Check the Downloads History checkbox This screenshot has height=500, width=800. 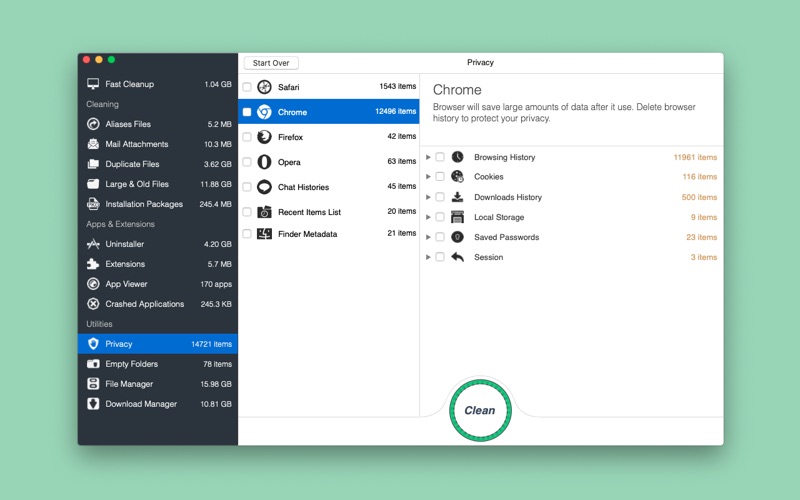(x=440, y=197)
